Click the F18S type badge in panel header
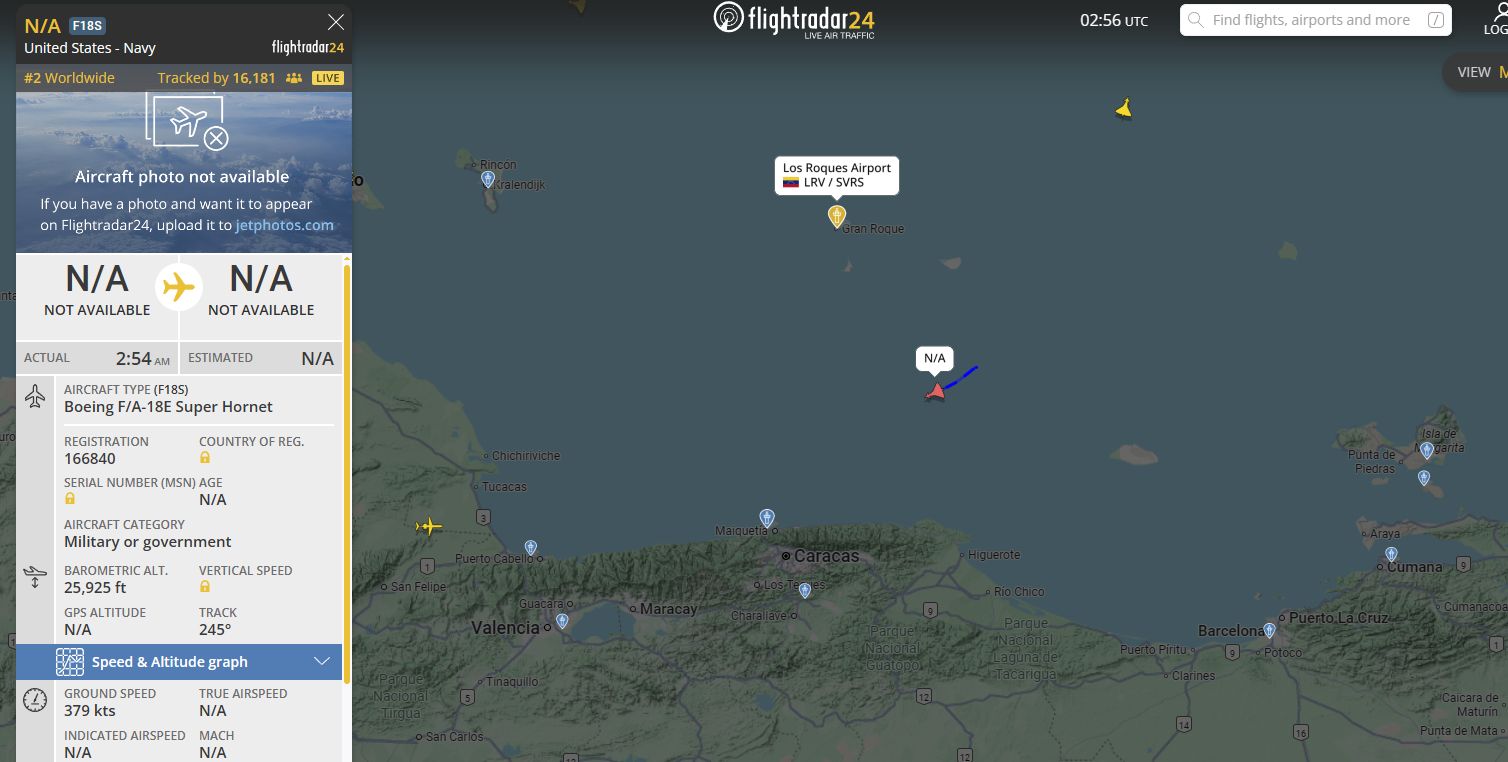The image size is (1508, 762). tap(88, 26)
